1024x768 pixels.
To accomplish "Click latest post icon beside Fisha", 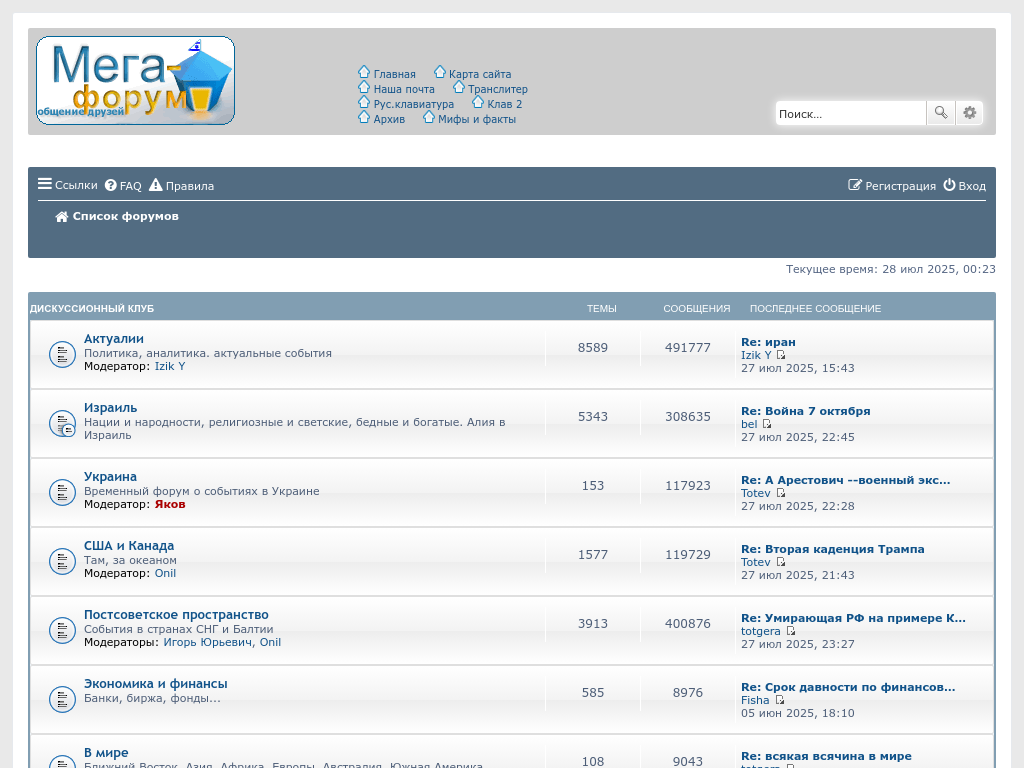I will pos(779,700).
